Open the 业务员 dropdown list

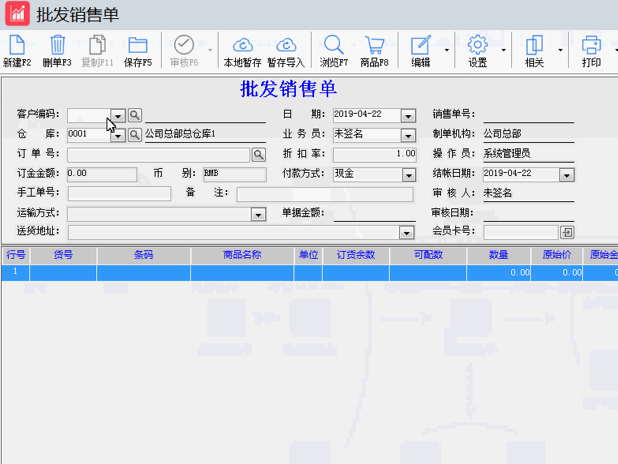coord(408,135)
